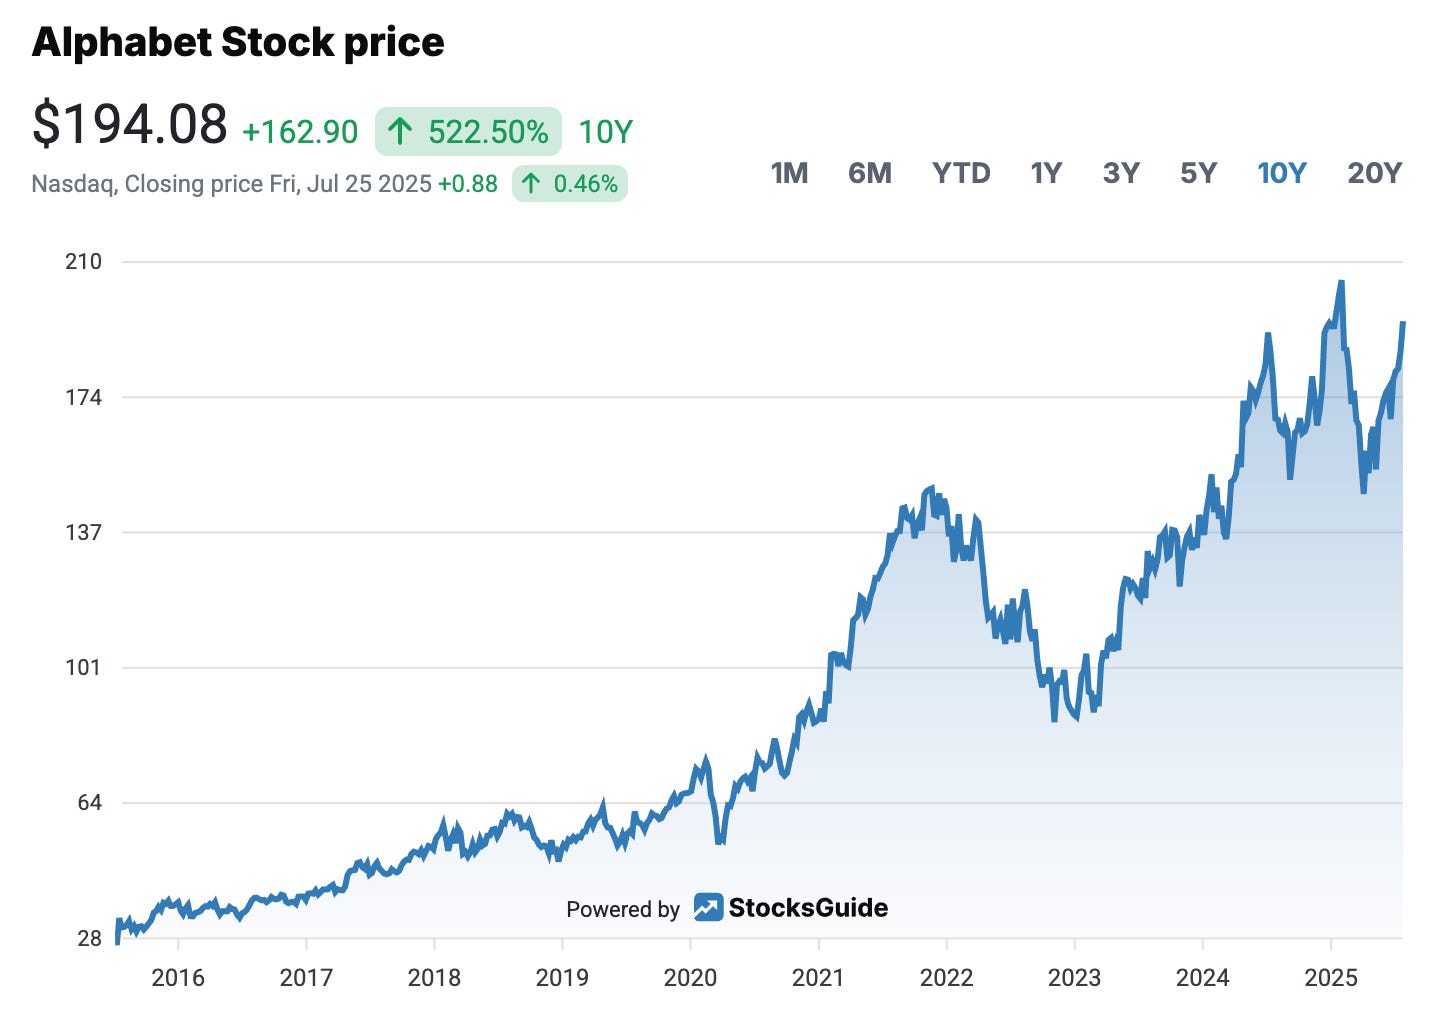Click the 2023 x-axis year label
The width and height of the screenshot is (1438, 1022).
[x=1074, y=977]
